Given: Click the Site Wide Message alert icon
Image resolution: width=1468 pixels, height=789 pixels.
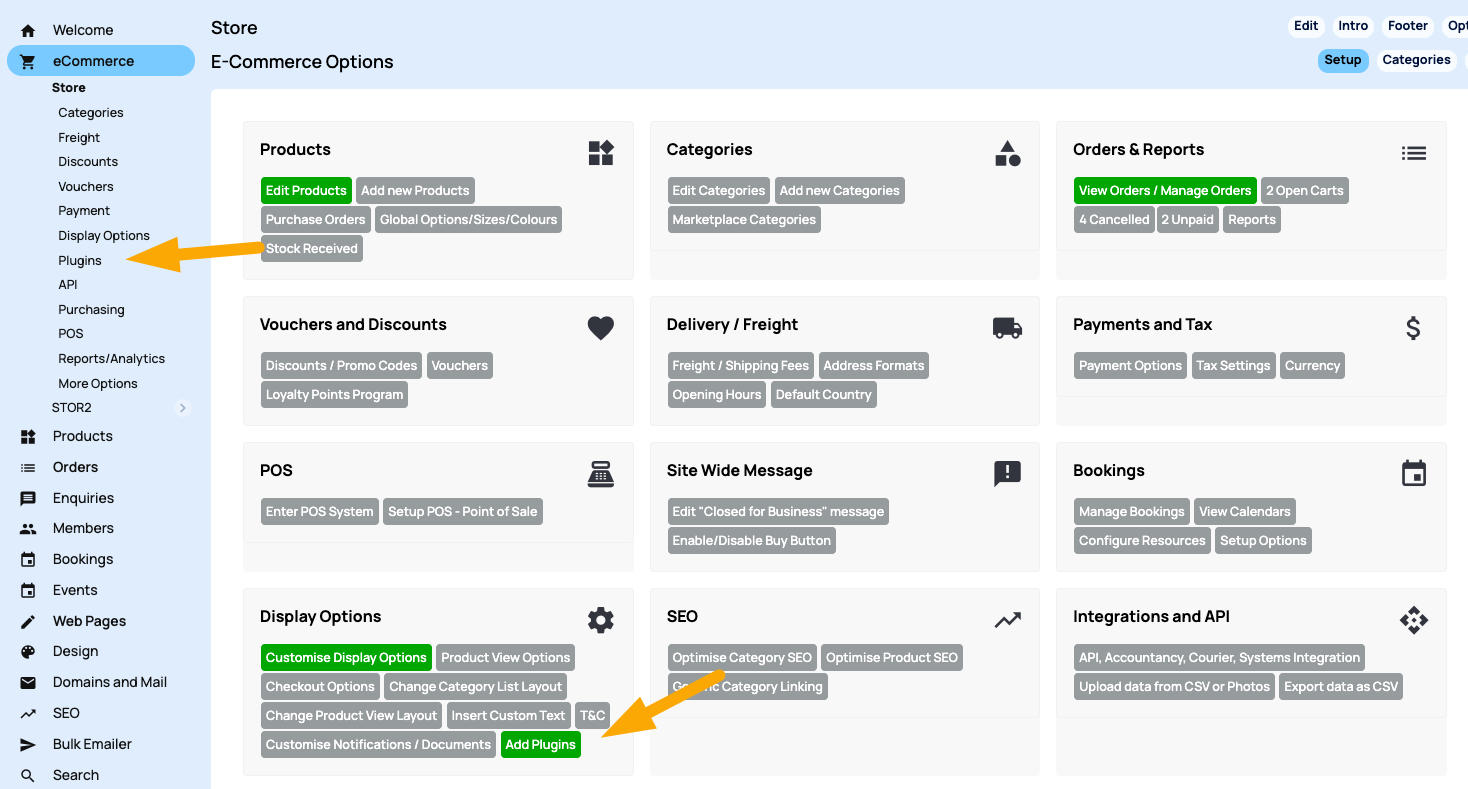Looking at the screenshot, I should (x=1007, y=474).
